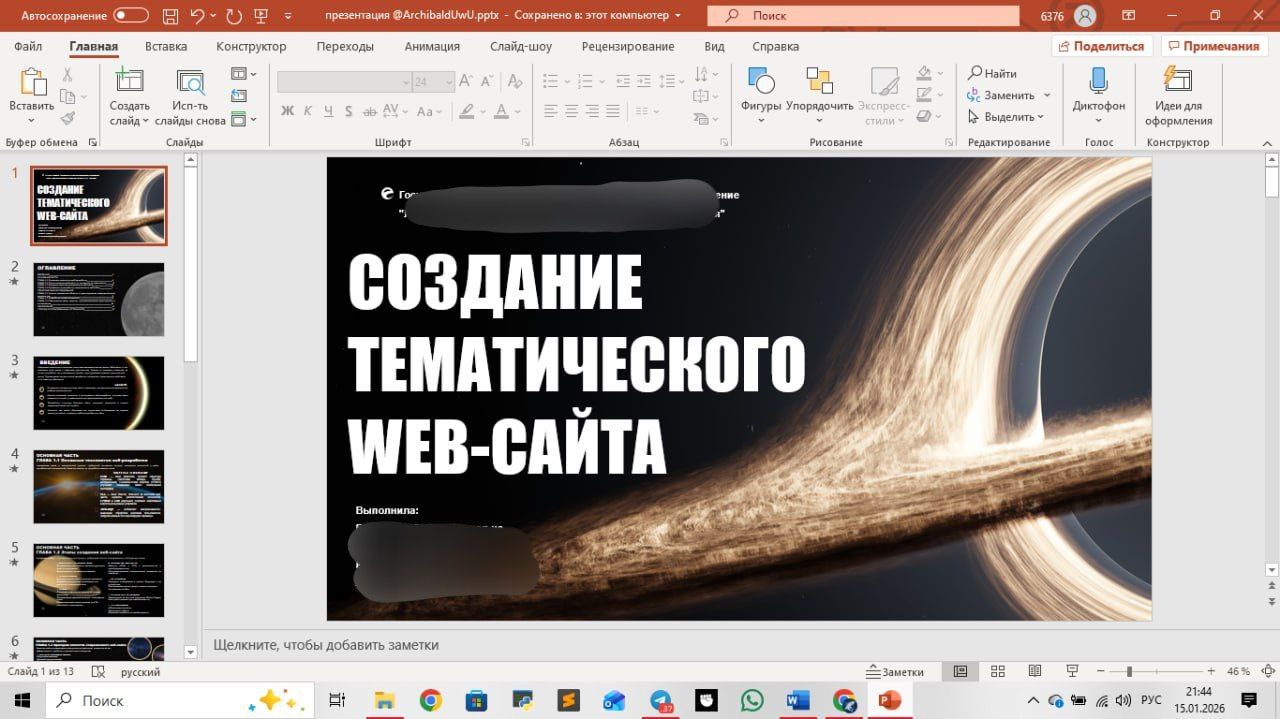The height and width of the screenshot is (719, 1280).
Task: Toggle italic К formatting
Action: [308, 111]
